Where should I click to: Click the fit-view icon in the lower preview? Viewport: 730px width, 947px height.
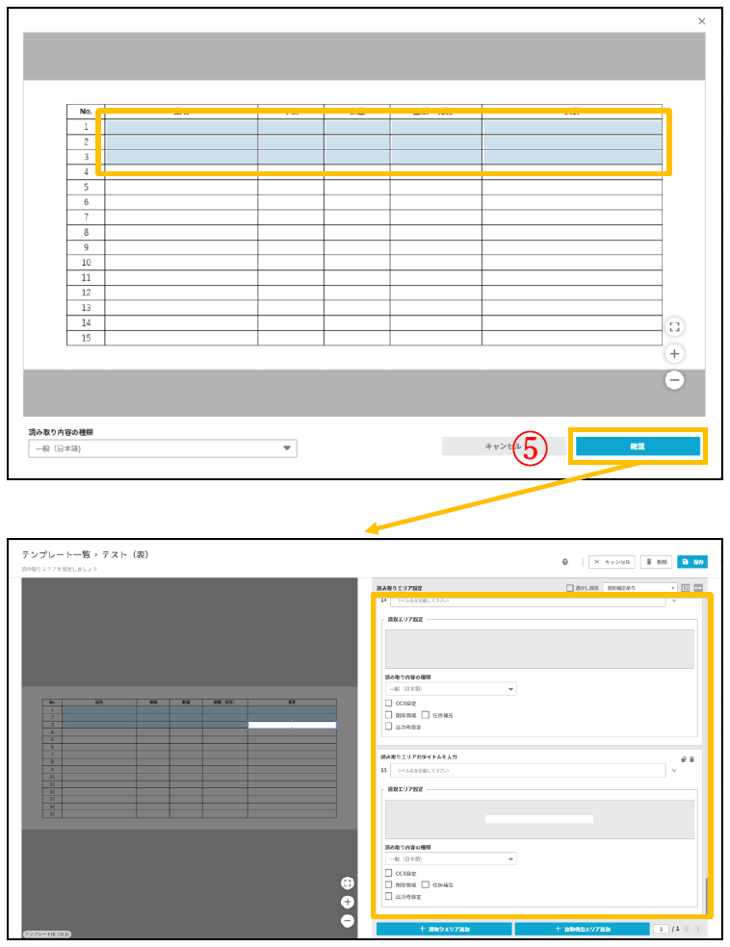[x=347, y=883]
